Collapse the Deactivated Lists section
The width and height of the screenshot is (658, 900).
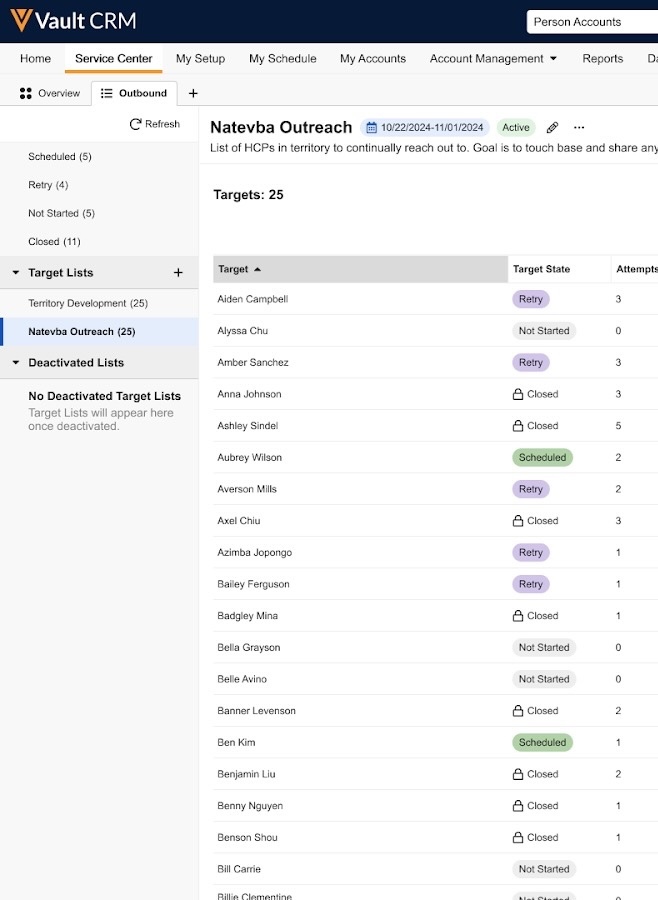coord(16,363)
